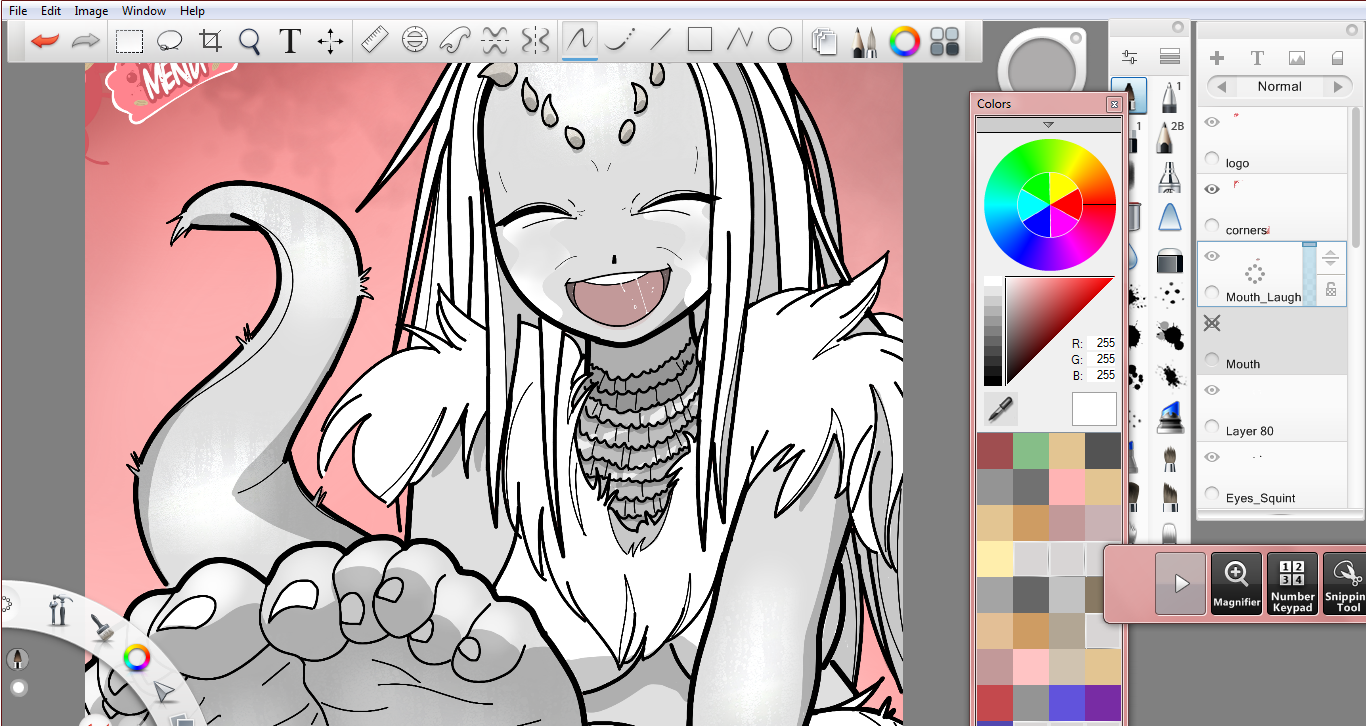Switch to next blend mode arrow
Viewport: 1366px width, 726px height.
(1338, 87)
